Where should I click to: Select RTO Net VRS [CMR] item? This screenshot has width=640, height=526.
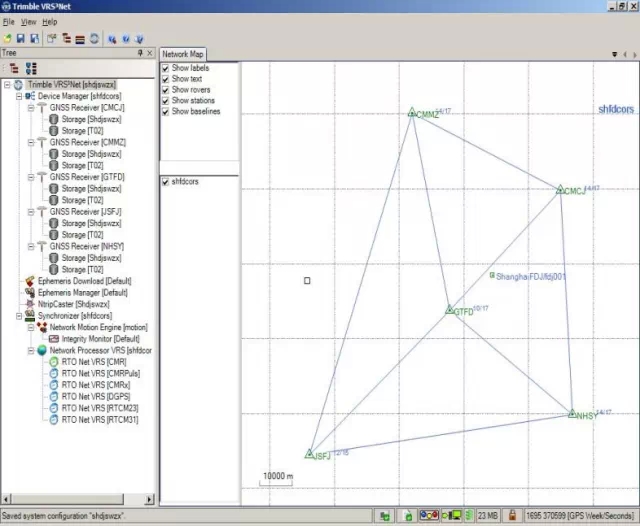(x=94, y=362)
